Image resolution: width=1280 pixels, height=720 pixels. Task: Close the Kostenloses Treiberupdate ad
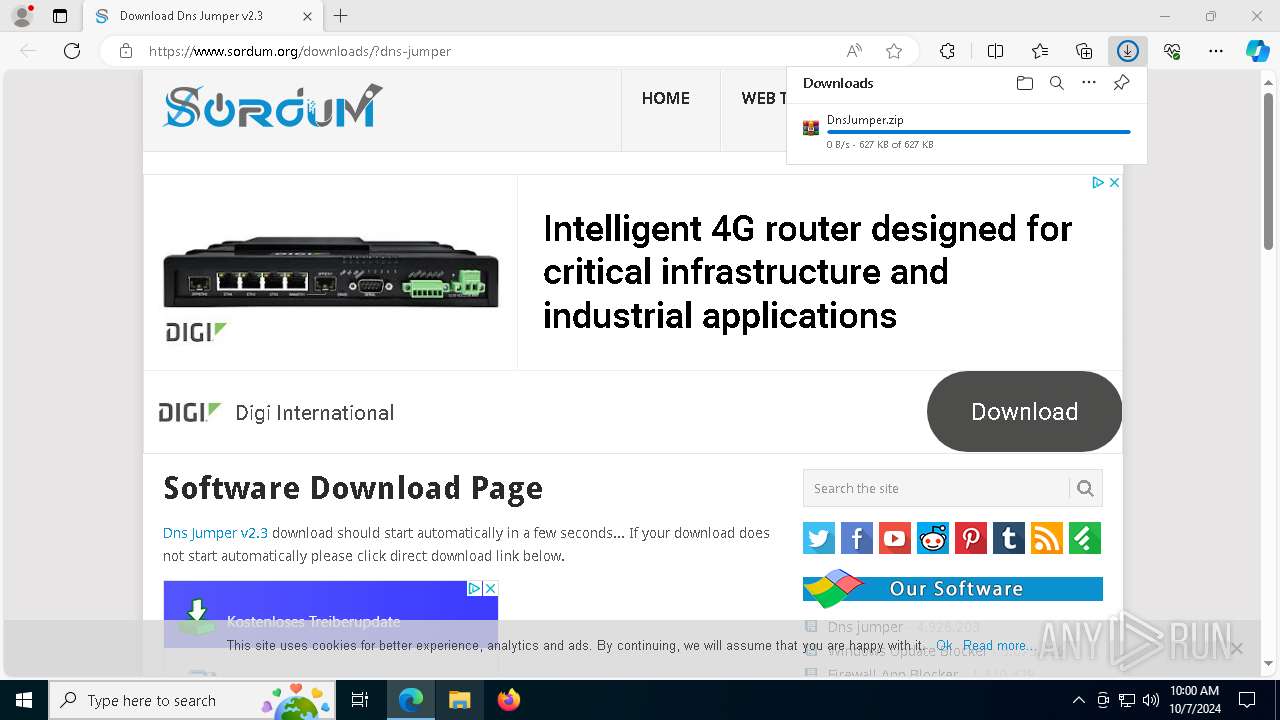pyautogui.click(x=490, y=588)
